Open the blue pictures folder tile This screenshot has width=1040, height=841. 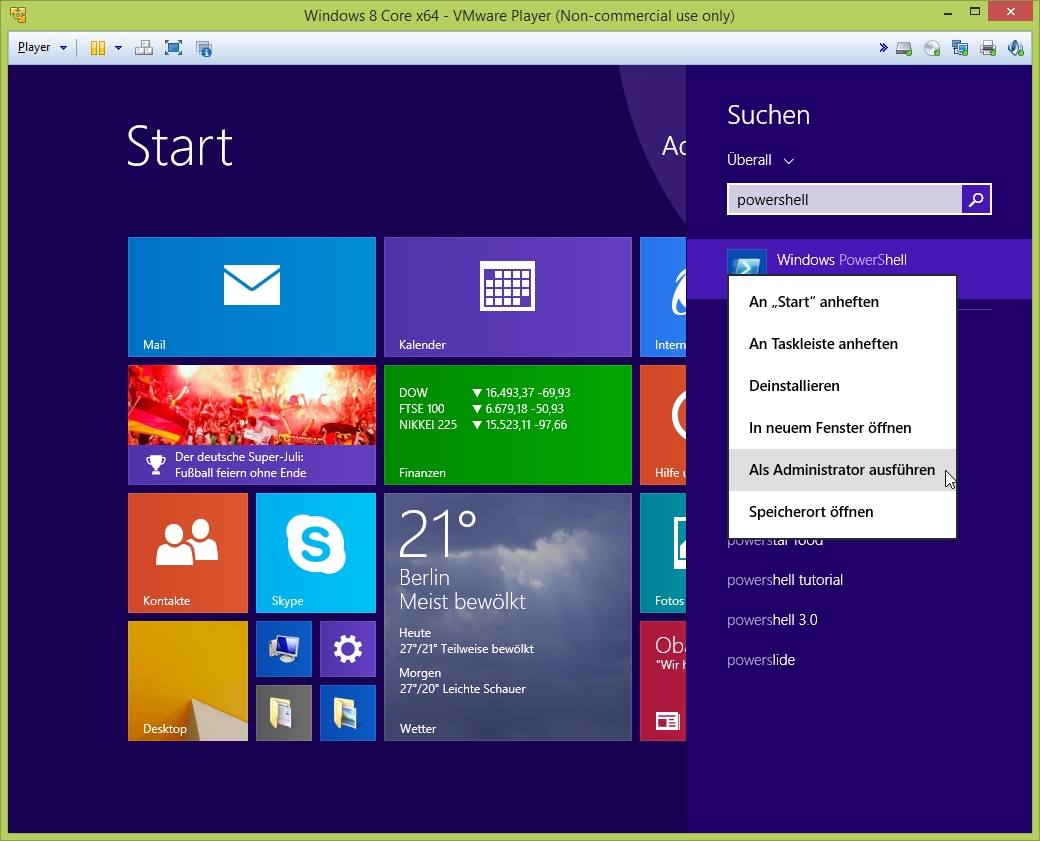(348, 713)
